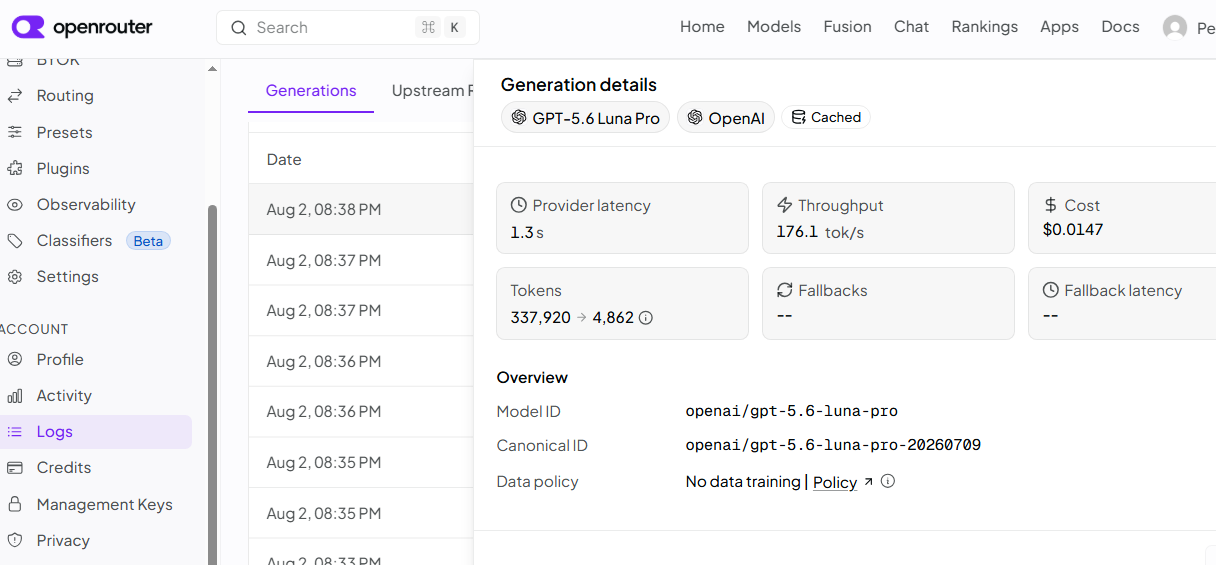Image resolution: width=1216 pixels, height=565 pixels.
Task: Go to Presets in sidebar
Action: 64,132
